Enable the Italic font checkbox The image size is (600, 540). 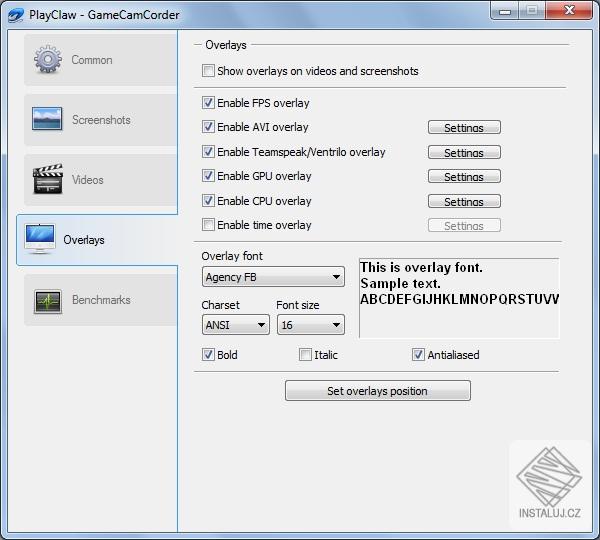click(305, 355)
